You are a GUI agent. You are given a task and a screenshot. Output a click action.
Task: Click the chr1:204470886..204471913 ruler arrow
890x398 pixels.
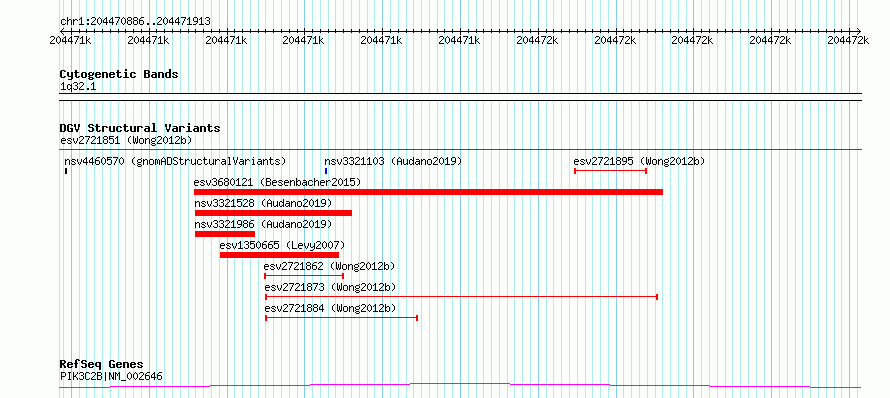click(460, 31)
